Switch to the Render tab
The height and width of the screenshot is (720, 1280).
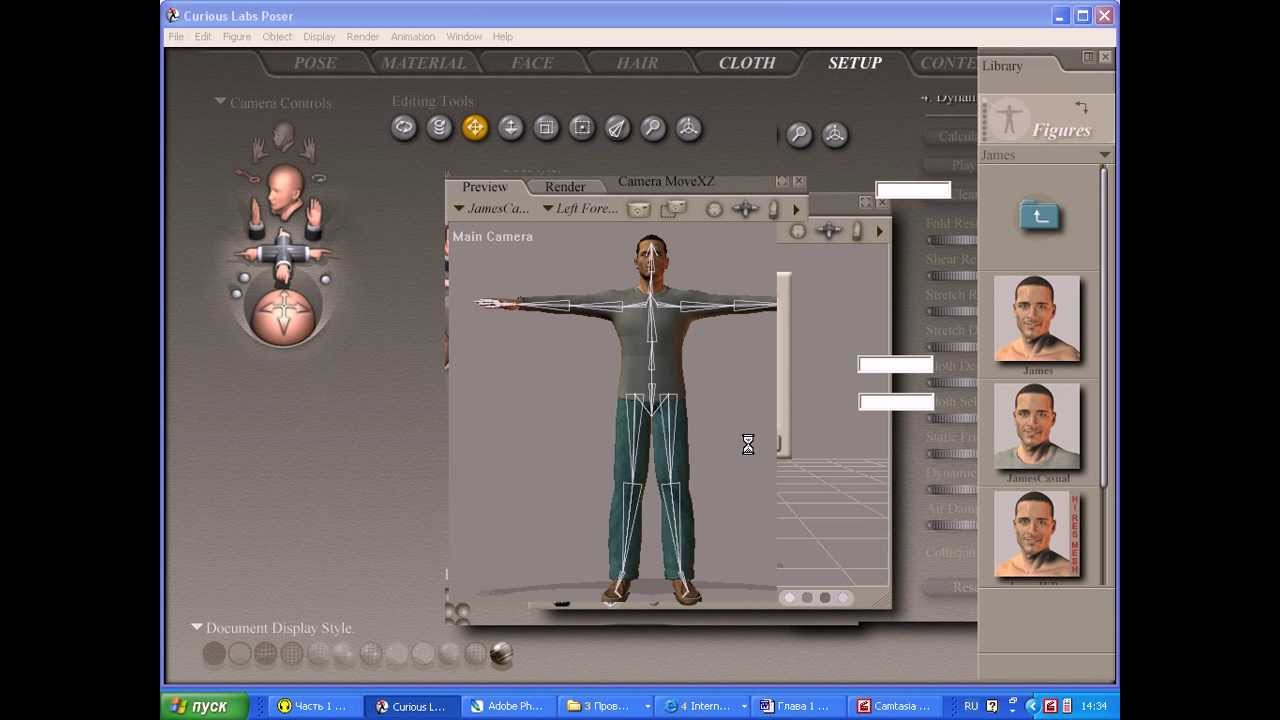click(565, 187)
